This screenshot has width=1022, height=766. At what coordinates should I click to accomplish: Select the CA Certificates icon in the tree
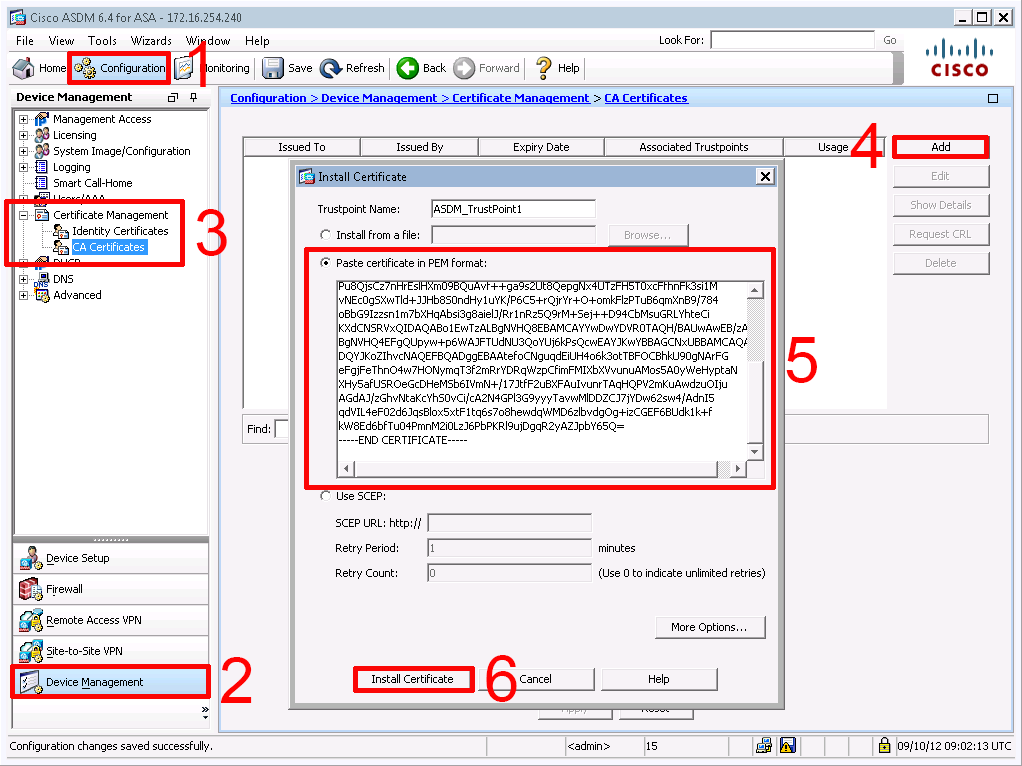(x=61, y=247)
